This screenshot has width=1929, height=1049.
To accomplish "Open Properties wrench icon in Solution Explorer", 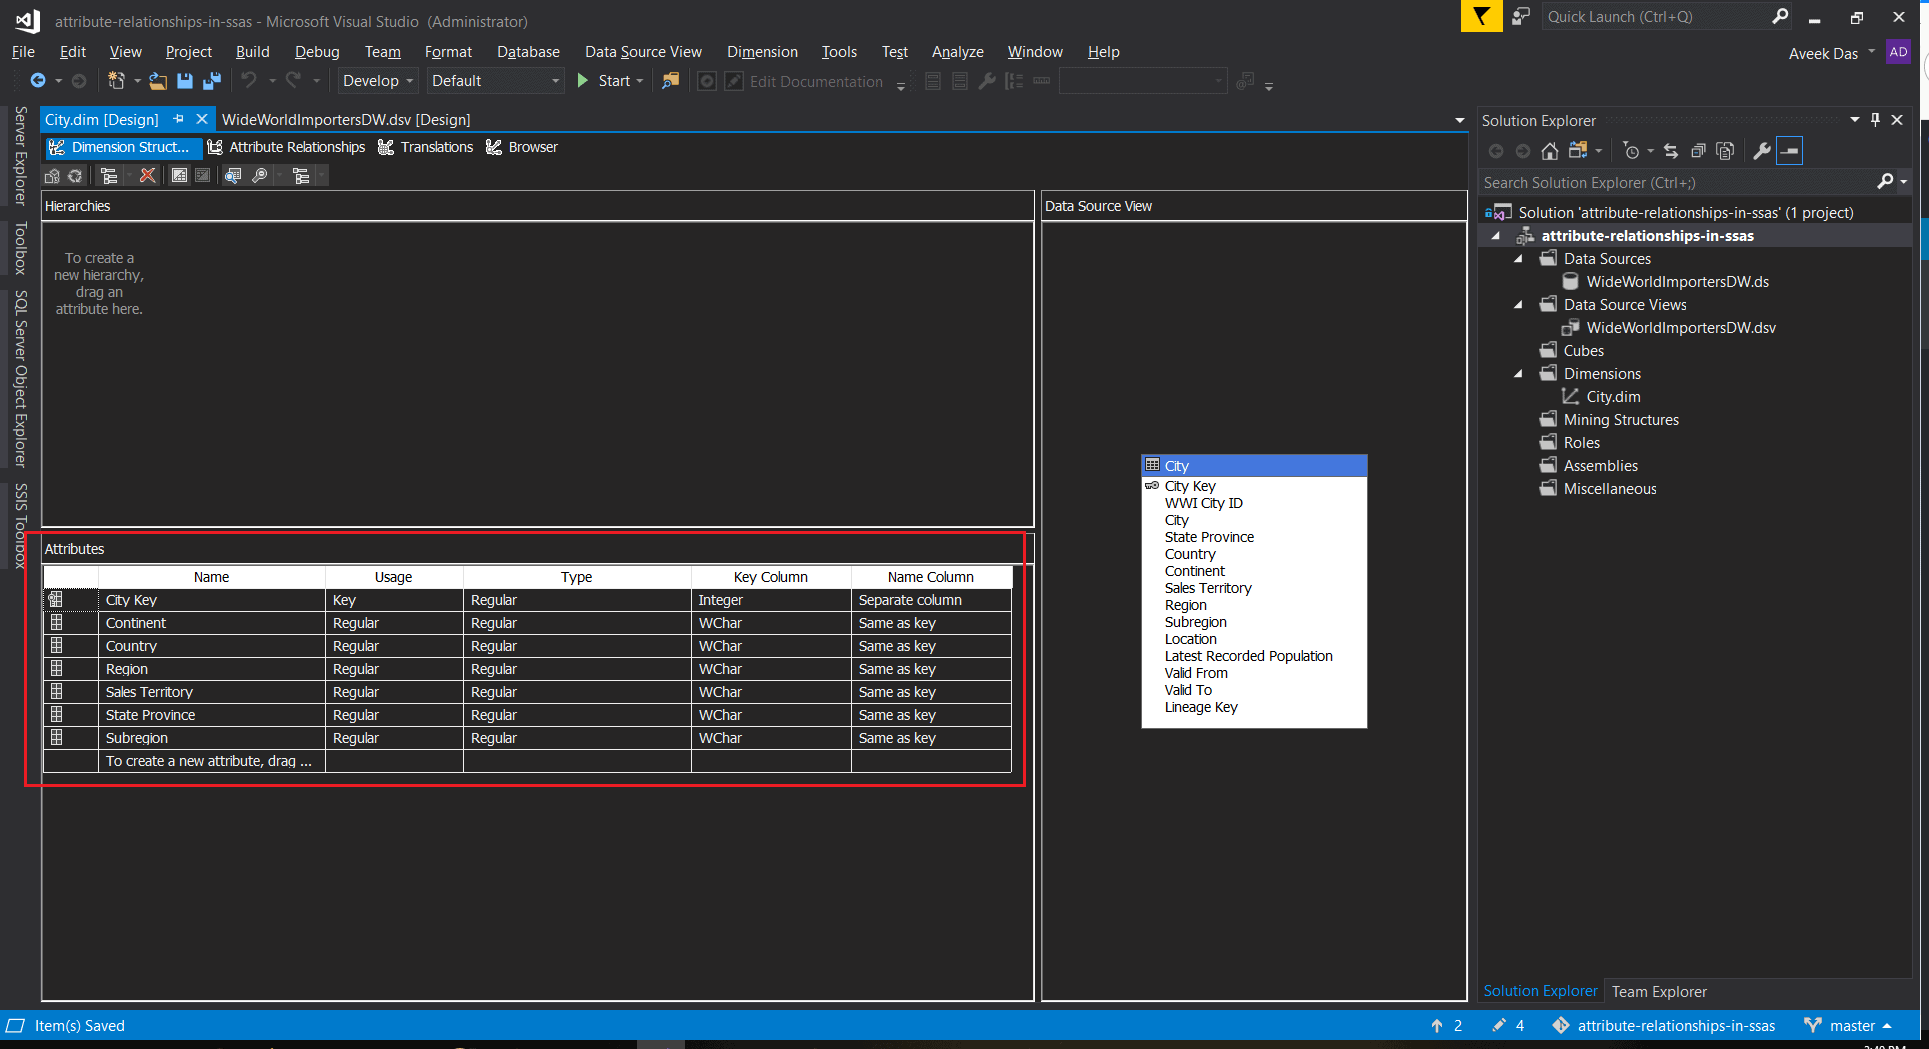I will [x=1761, y=151].
